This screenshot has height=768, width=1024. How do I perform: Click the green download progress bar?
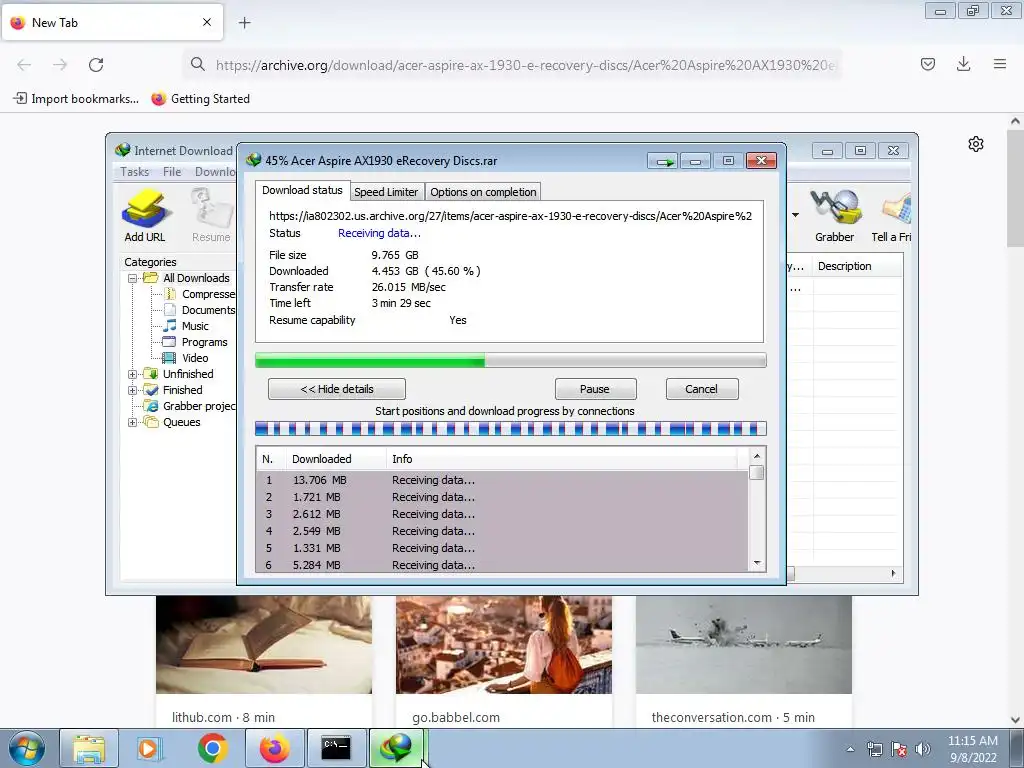coord(511,360)
